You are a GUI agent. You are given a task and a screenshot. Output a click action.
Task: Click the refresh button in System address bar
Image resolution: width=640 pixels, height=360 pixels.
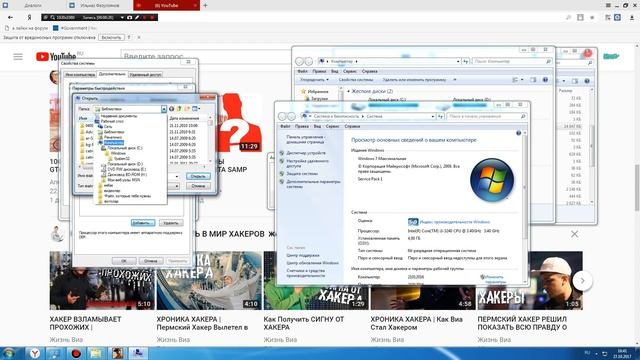tap(440, 117)
